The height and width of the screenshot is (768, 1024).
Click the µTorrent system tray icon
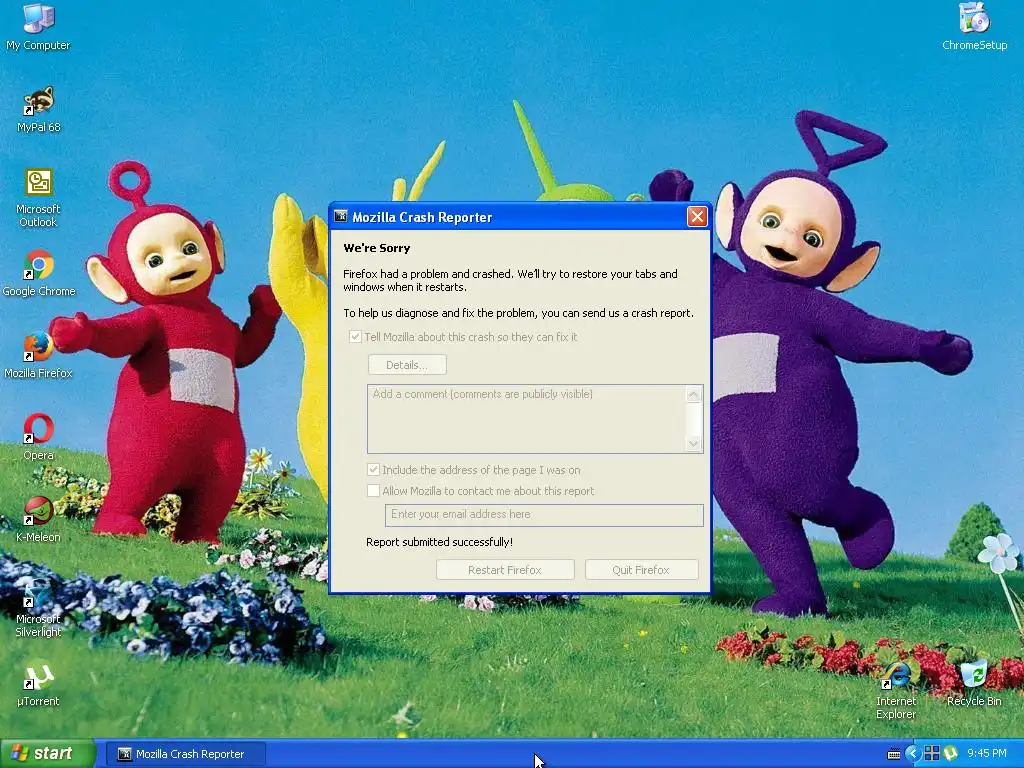[x=950, y=753]
